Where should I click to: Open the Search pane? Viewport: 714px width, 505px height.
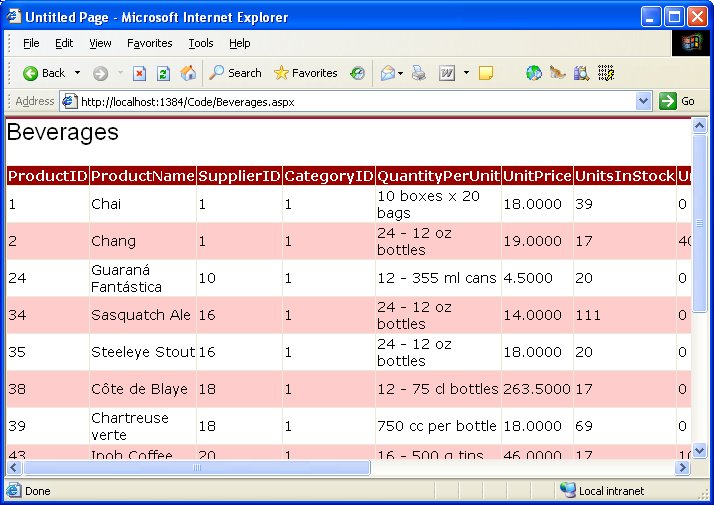[x=235, y=73]
